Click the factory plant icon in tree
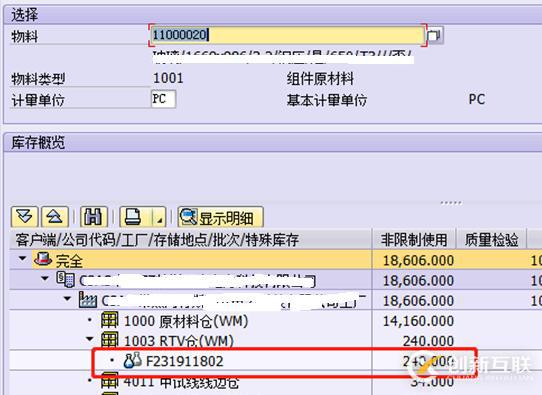Image resolution: width=542 pixels, height=395 pixels. 88,300
